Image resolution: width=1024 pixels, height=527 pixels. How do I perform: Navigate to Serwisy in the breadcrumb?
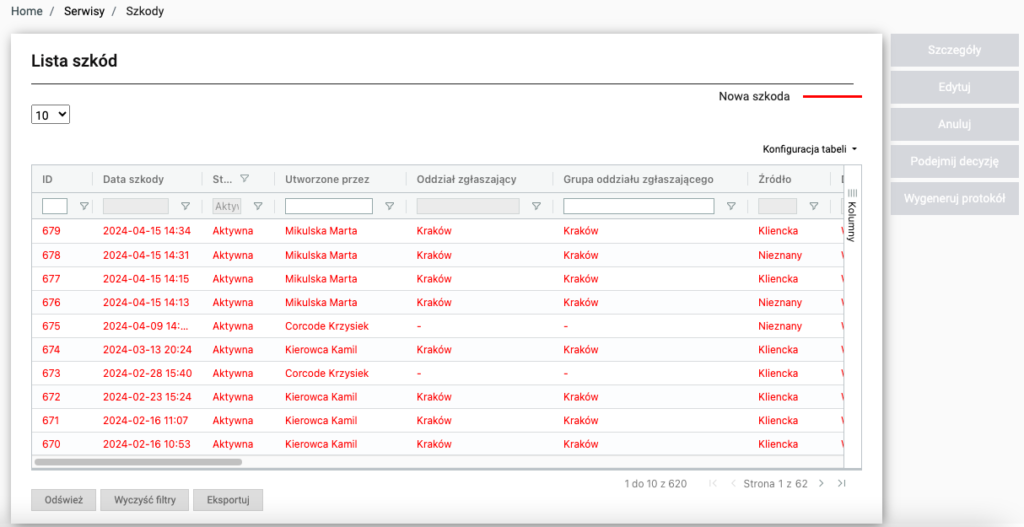coord(85,11)
